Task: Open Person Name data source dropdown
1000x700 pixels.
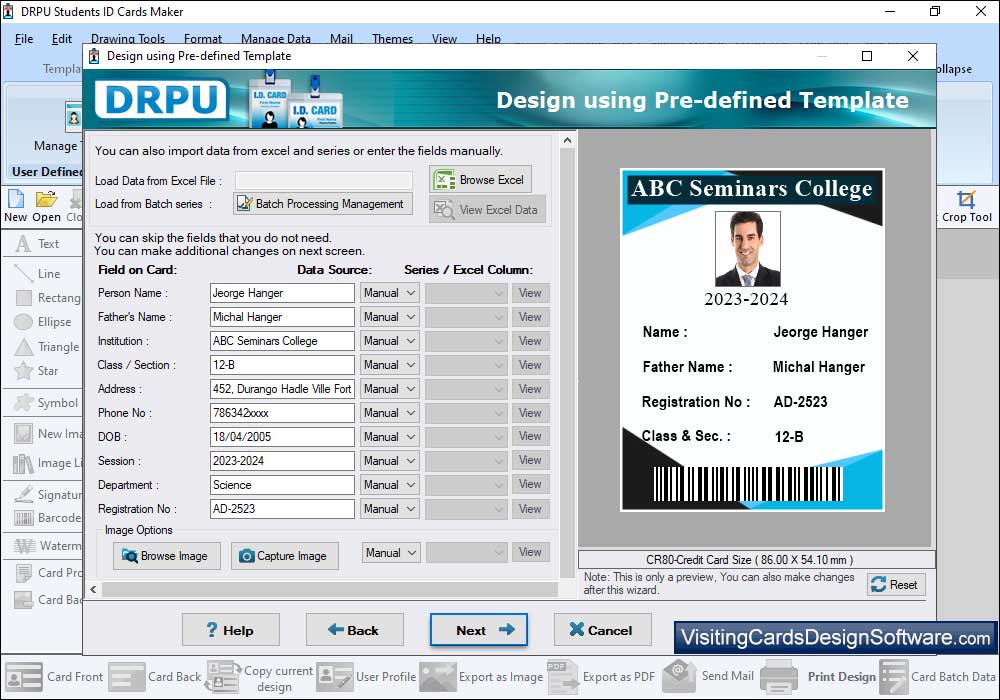Action: click(389, 293)
